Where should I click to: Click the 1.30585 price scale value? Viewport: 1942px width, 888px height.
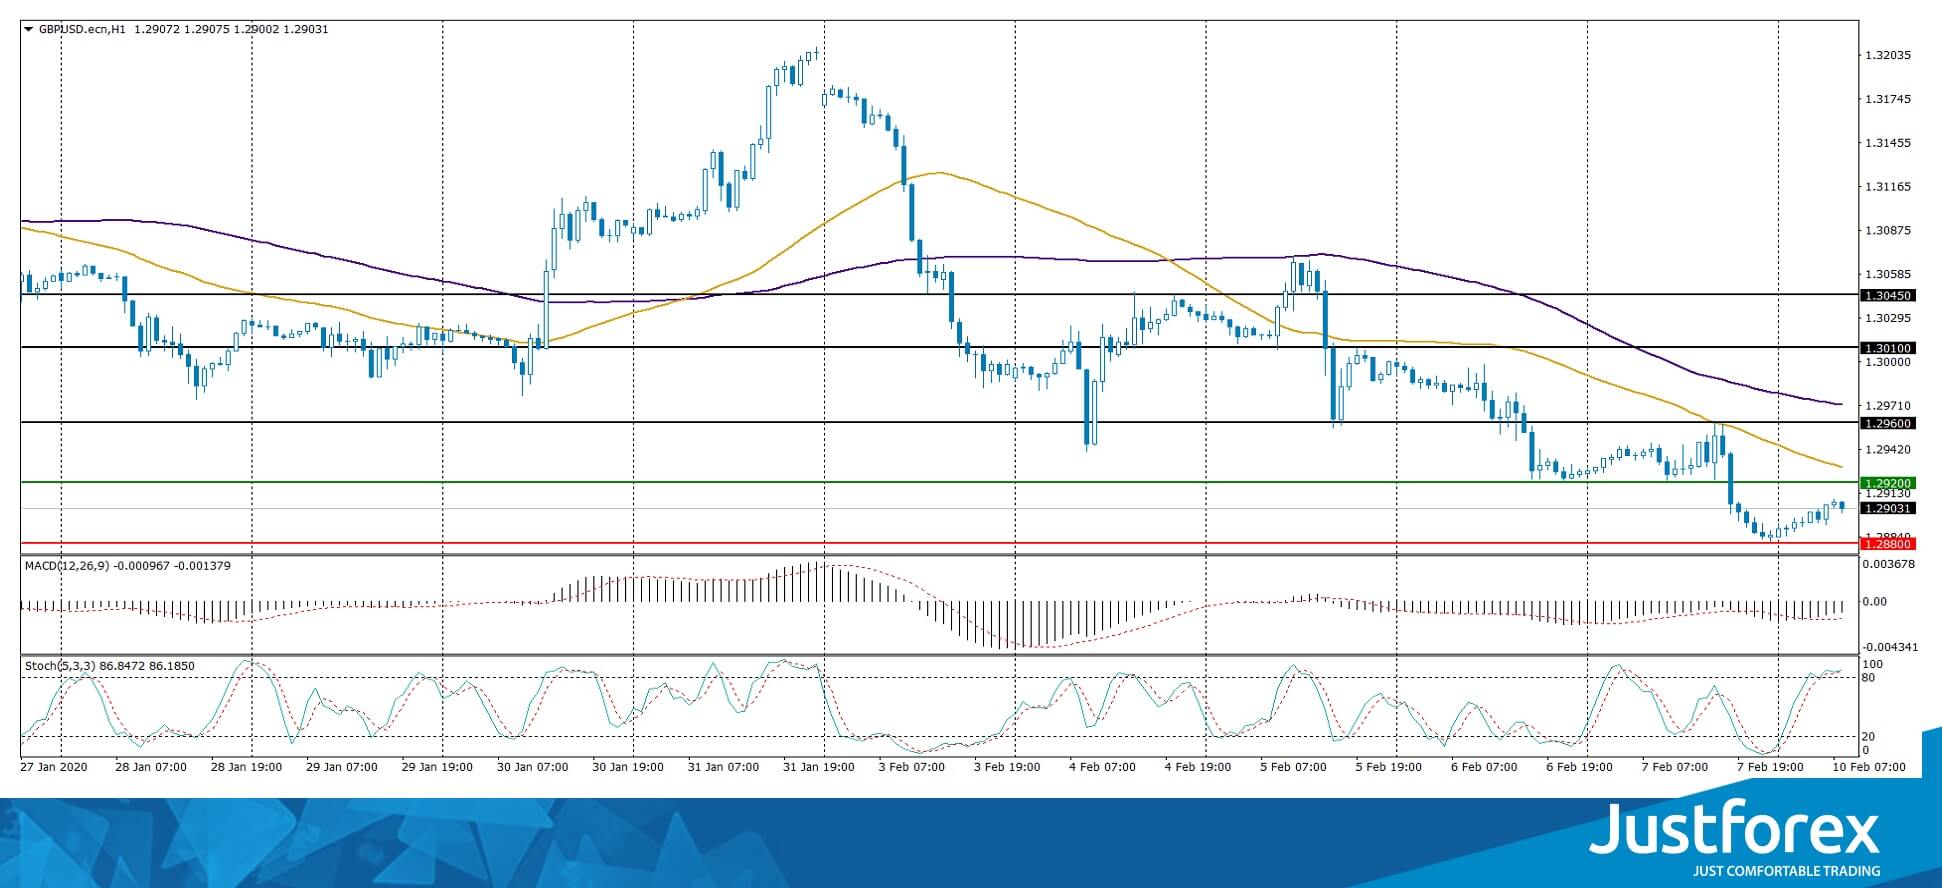(x=1889, y=274)
